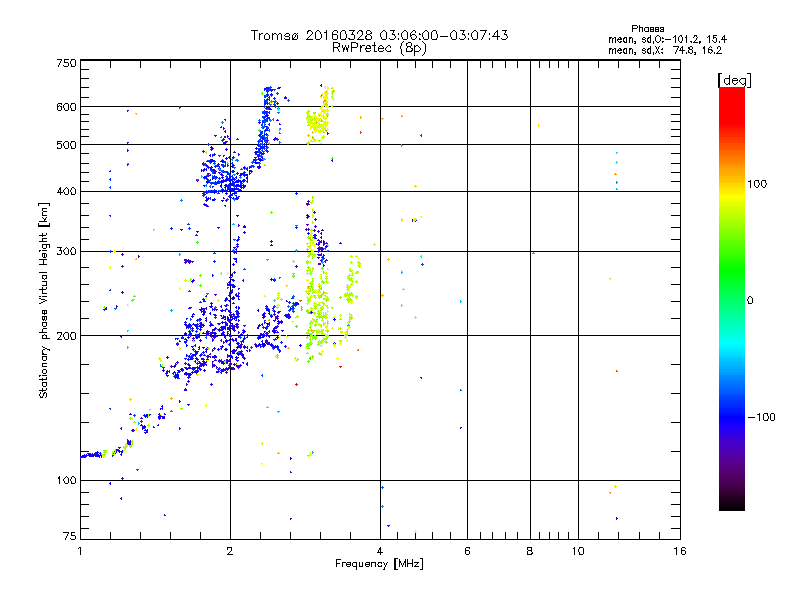Click the y-axis tick label "75"
The width and height of the screenshot is (800, 600).
pos(70,536)
